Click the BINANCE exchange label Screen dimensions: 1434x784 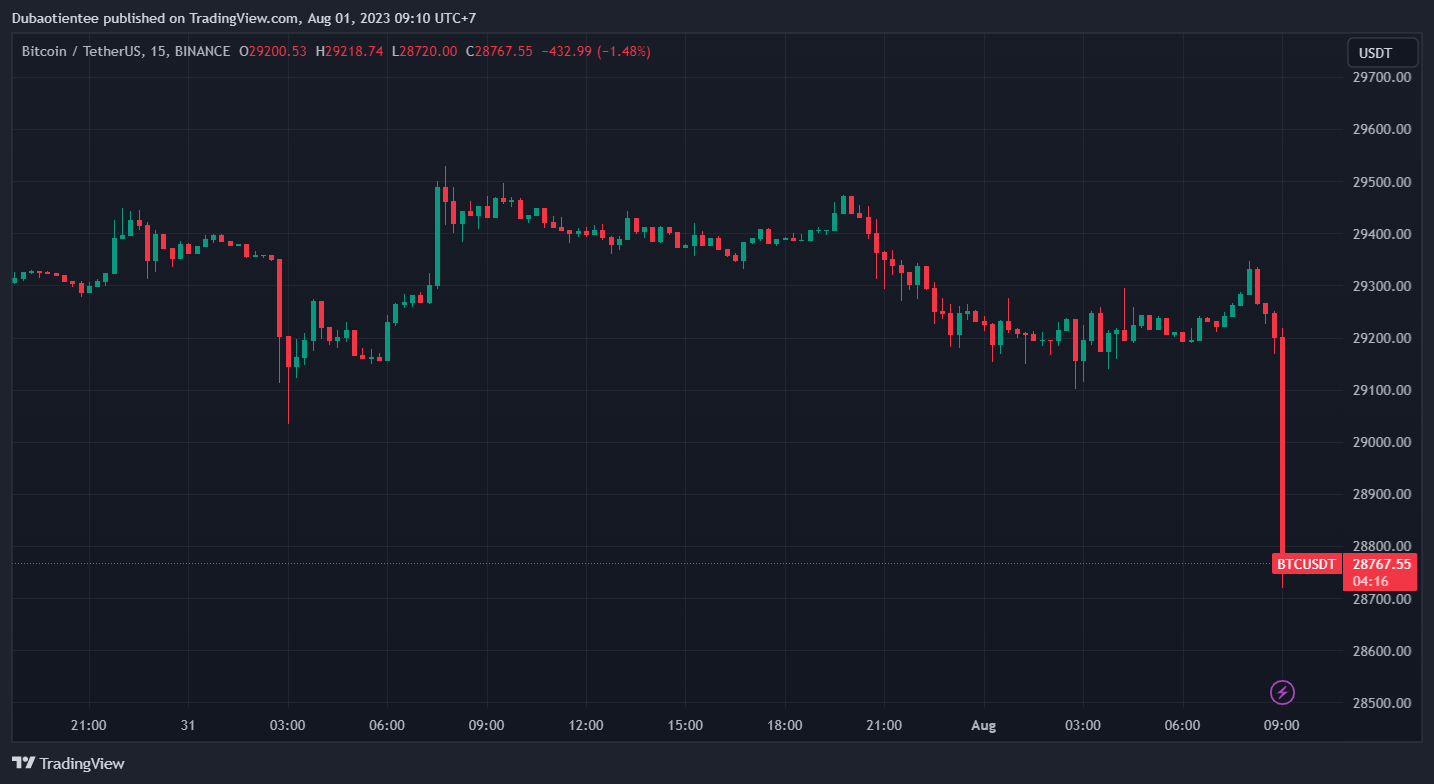pos(202,51)
